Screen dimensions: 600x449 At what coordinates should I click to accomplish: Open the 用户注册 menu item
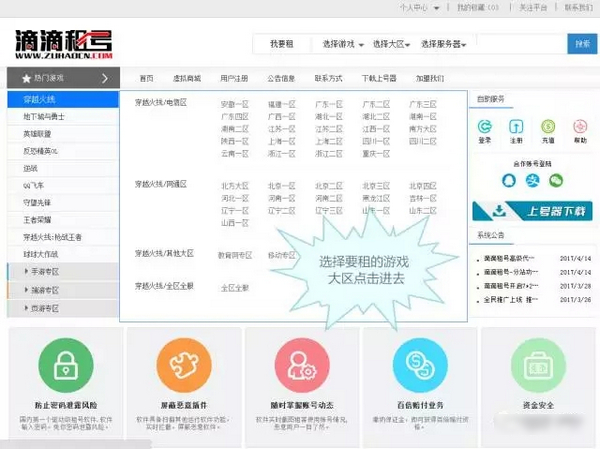pos(234,78)
